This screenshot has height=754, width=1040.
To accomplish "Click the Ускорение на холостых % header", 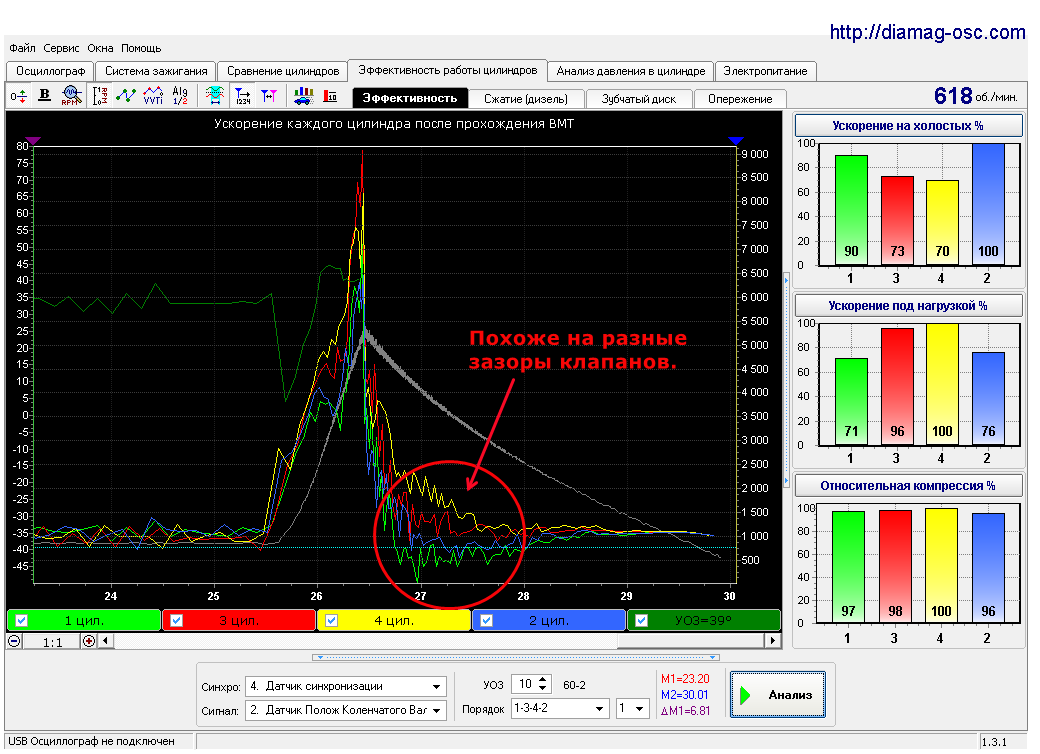I will (x=908, y=126).
